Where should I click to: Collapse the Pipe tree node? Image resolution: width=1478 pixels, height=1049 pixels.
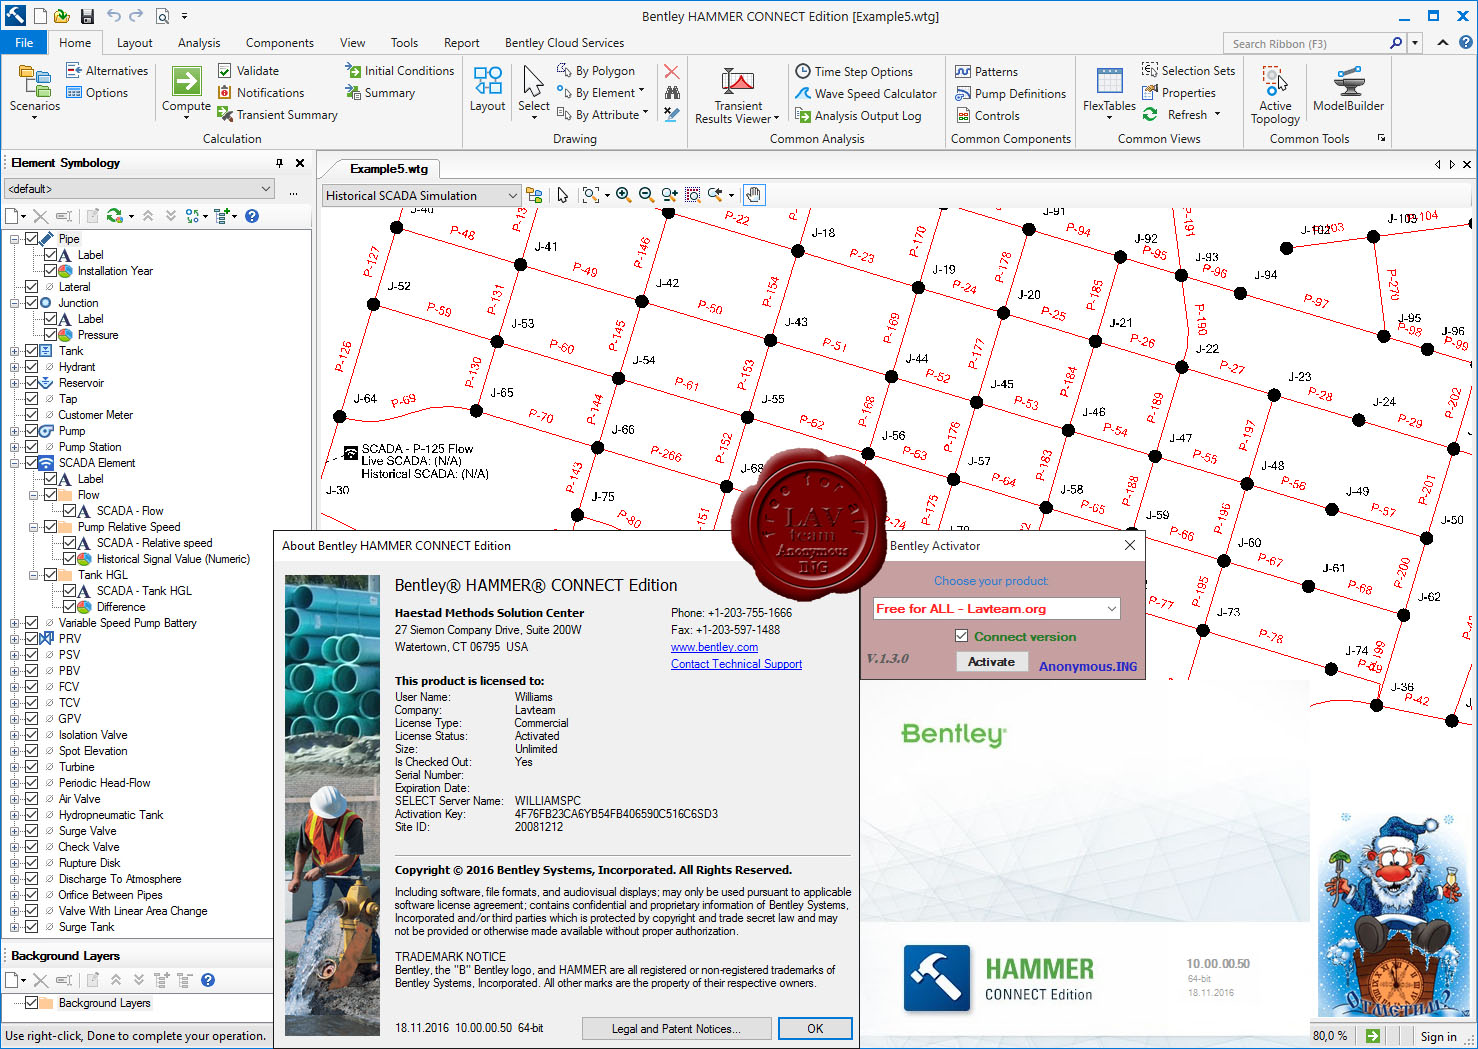coord(14,239)
